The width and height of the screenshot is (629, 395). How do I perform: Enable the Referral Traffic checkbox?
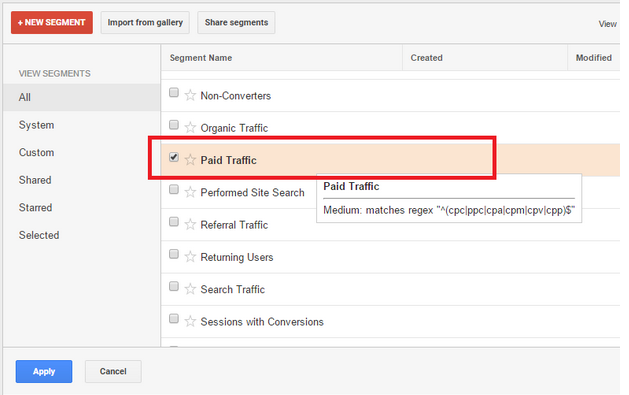(x=174, y=221)
